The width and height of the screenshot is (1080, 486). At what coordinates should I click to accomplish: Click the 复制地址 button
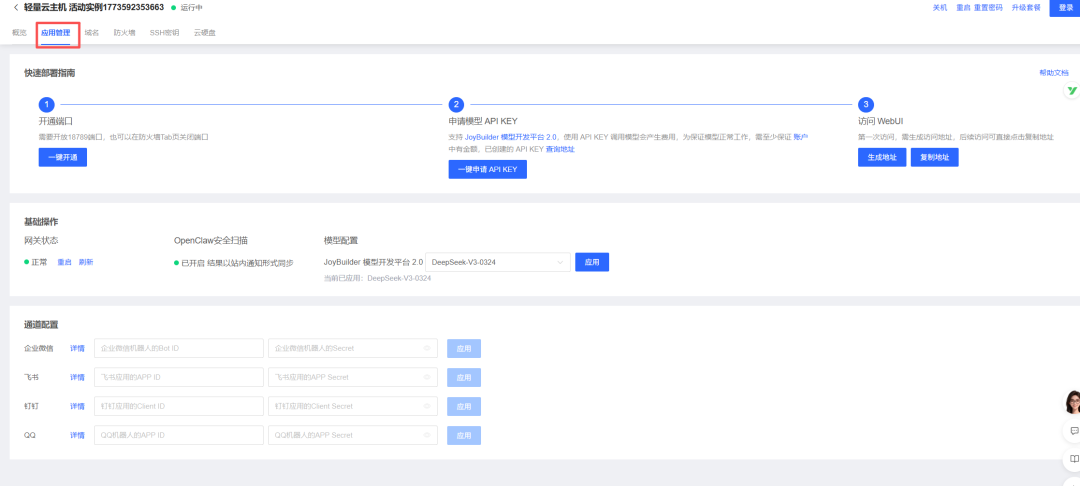[x=935, y=157]
